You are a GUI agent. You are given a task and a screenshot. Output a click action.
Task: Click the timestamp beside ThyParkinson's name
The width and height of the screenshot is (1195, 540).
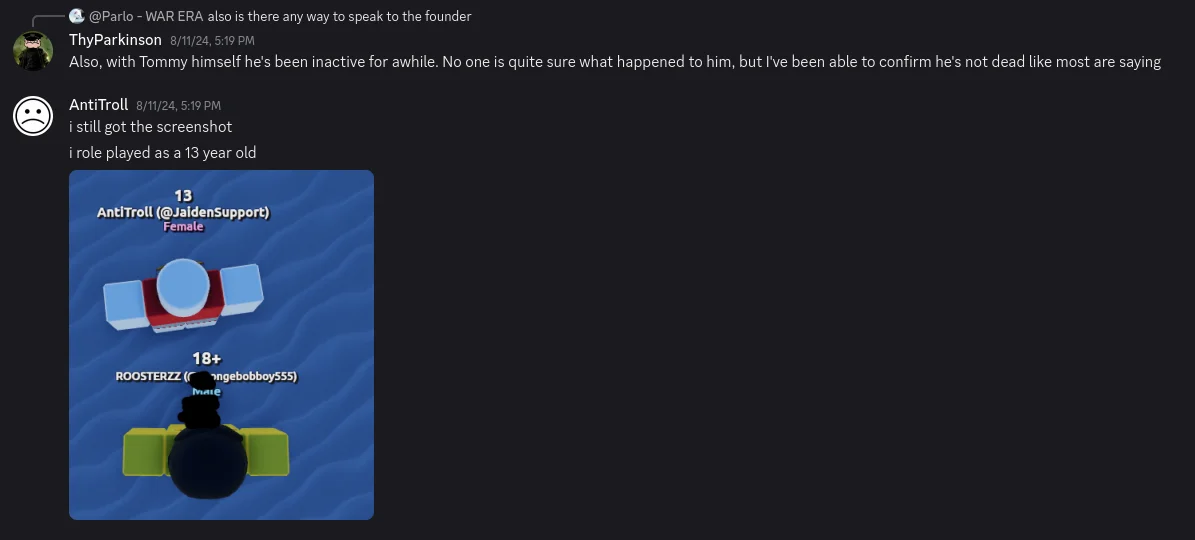point(212,41)
